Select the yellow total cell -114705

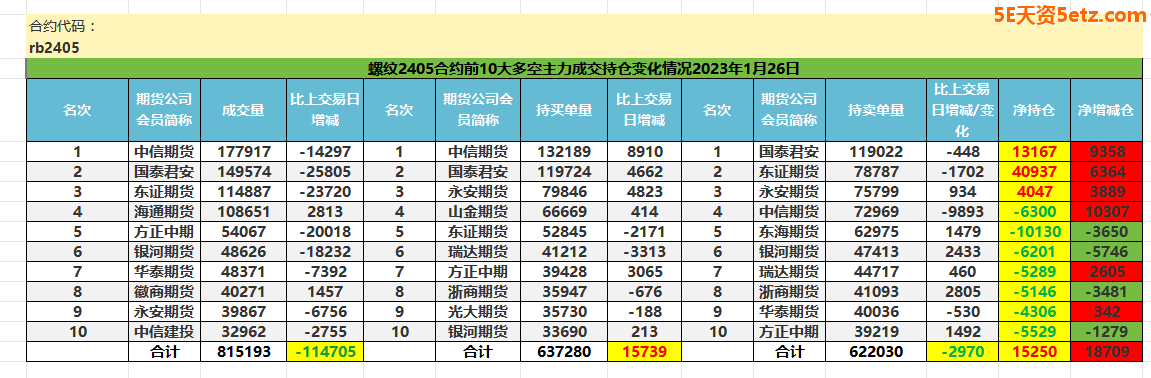326,352
